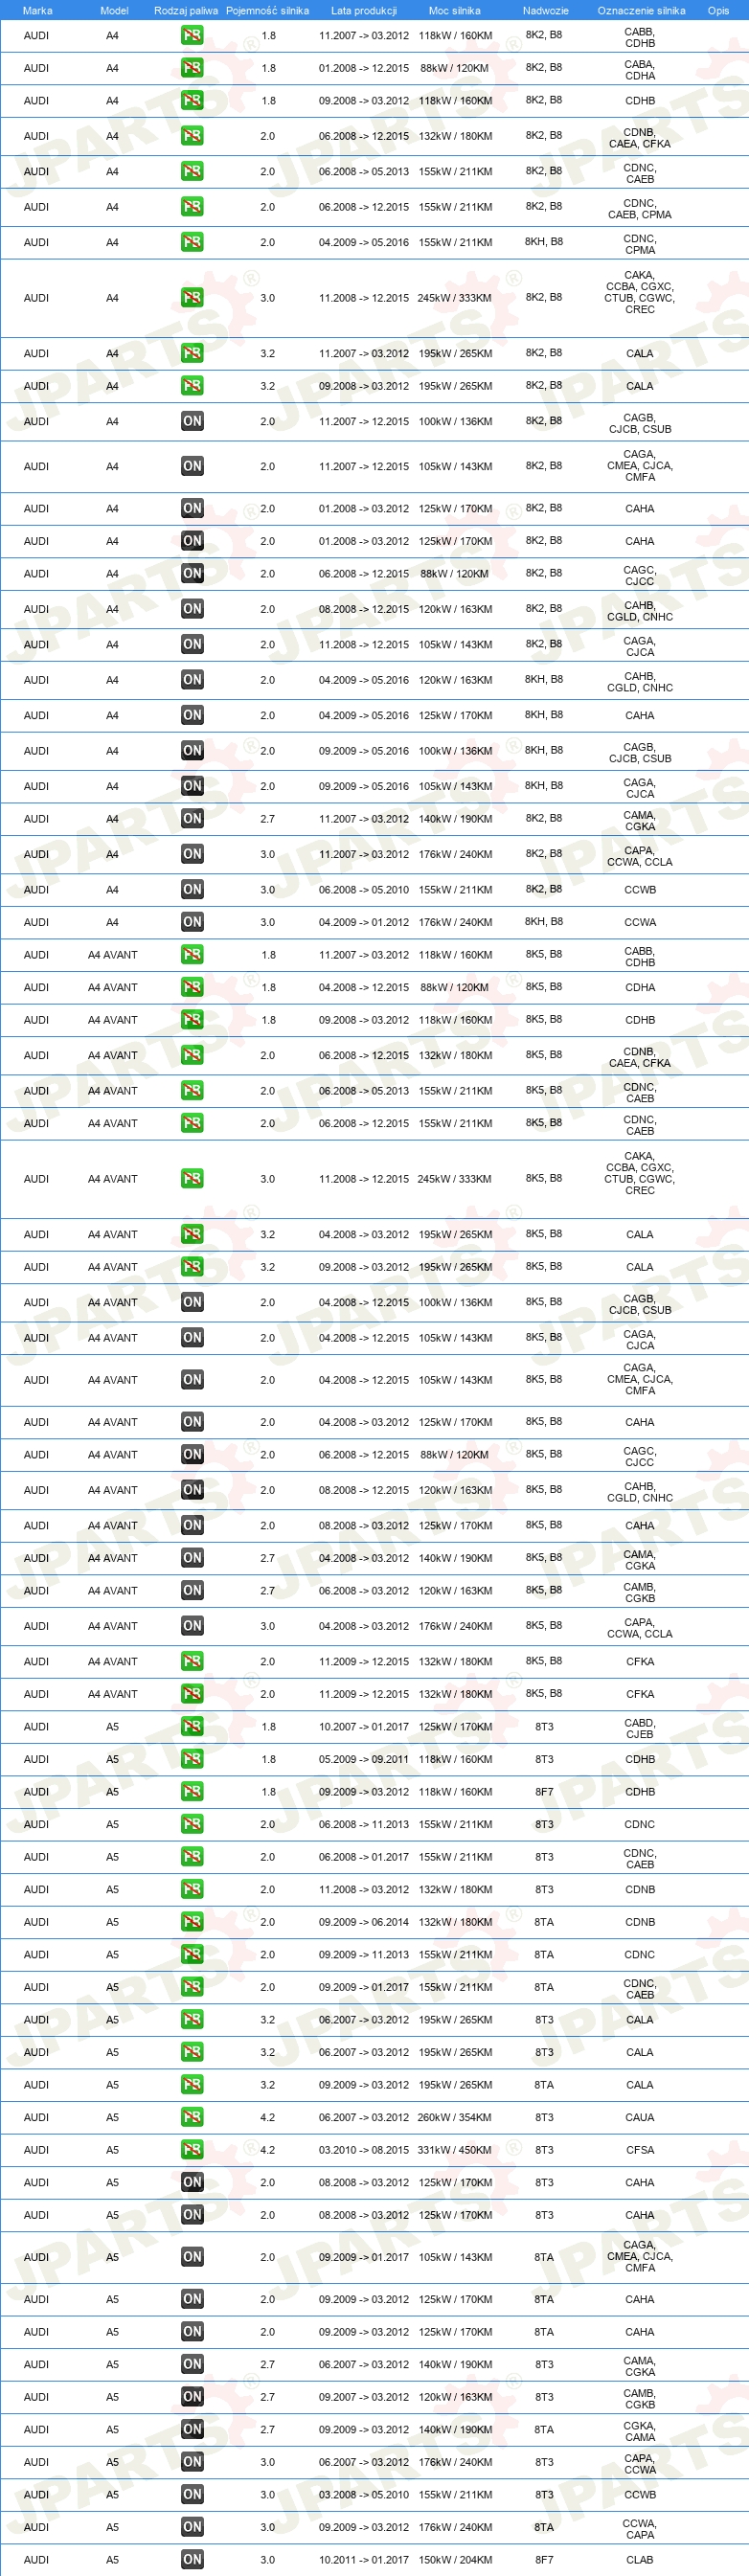Click the Model column header
The height and width of the screenshot is (2576, 749).
pos(114,10)
